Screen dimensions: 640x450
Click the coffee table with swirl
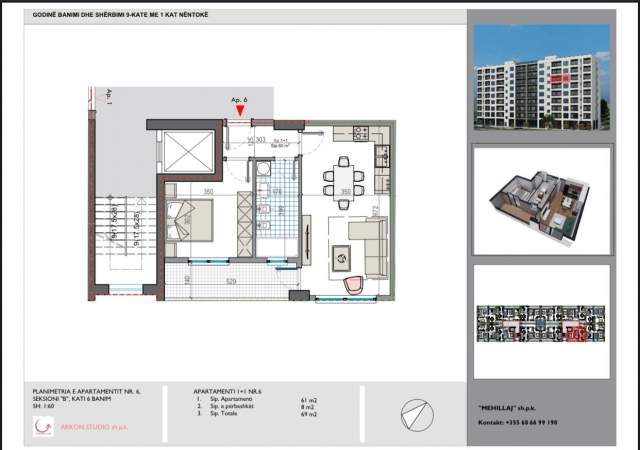pyautogui.click(x=341, y=258)
